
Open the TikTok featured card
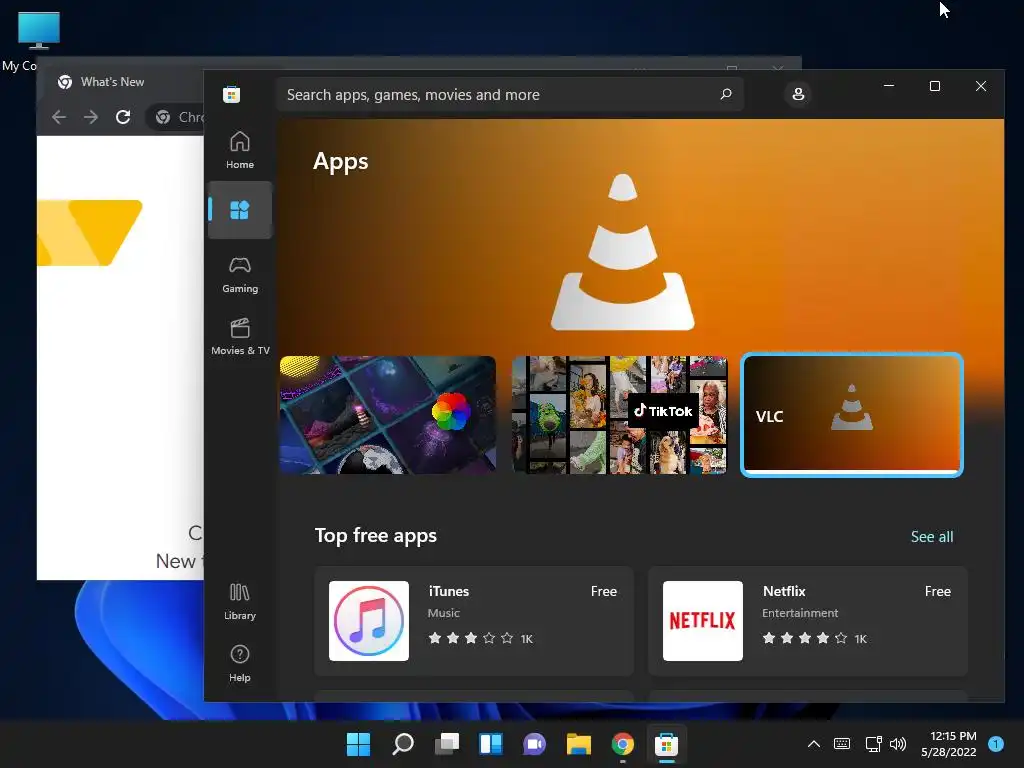click(619, 415)
